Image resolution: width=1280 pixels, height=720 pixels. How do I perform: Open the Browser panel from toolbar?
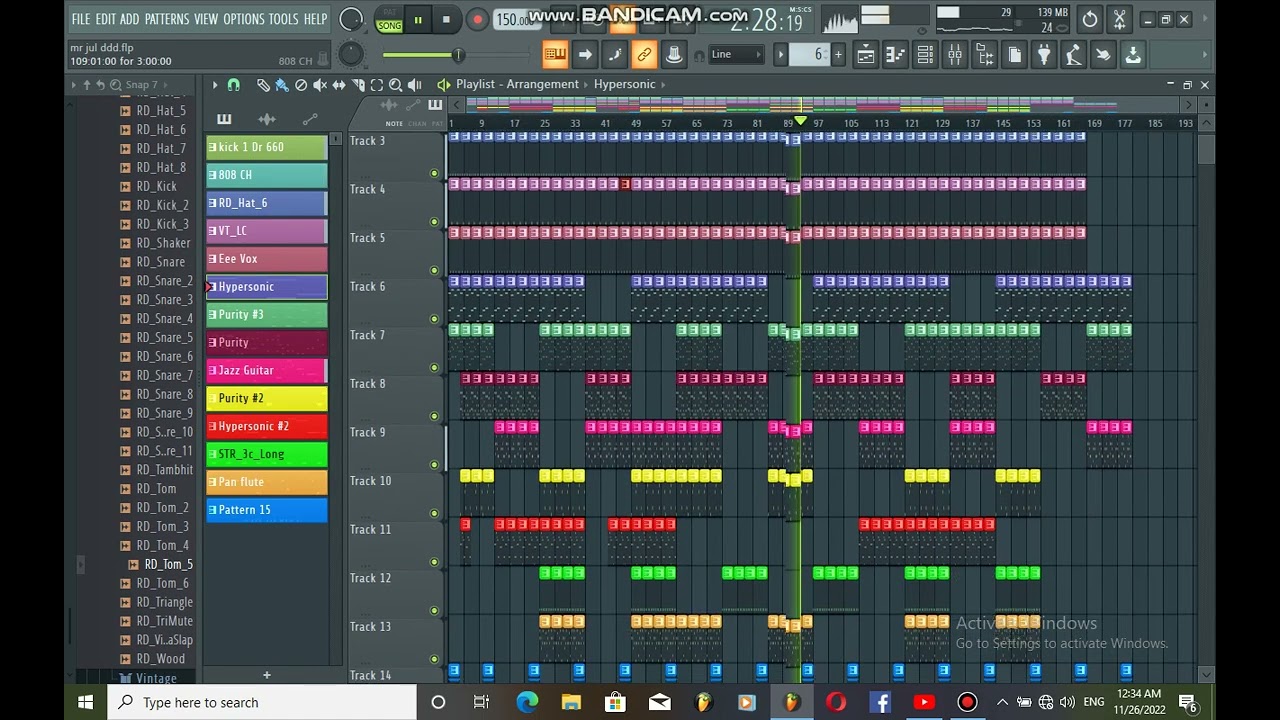tap(985, 55)
